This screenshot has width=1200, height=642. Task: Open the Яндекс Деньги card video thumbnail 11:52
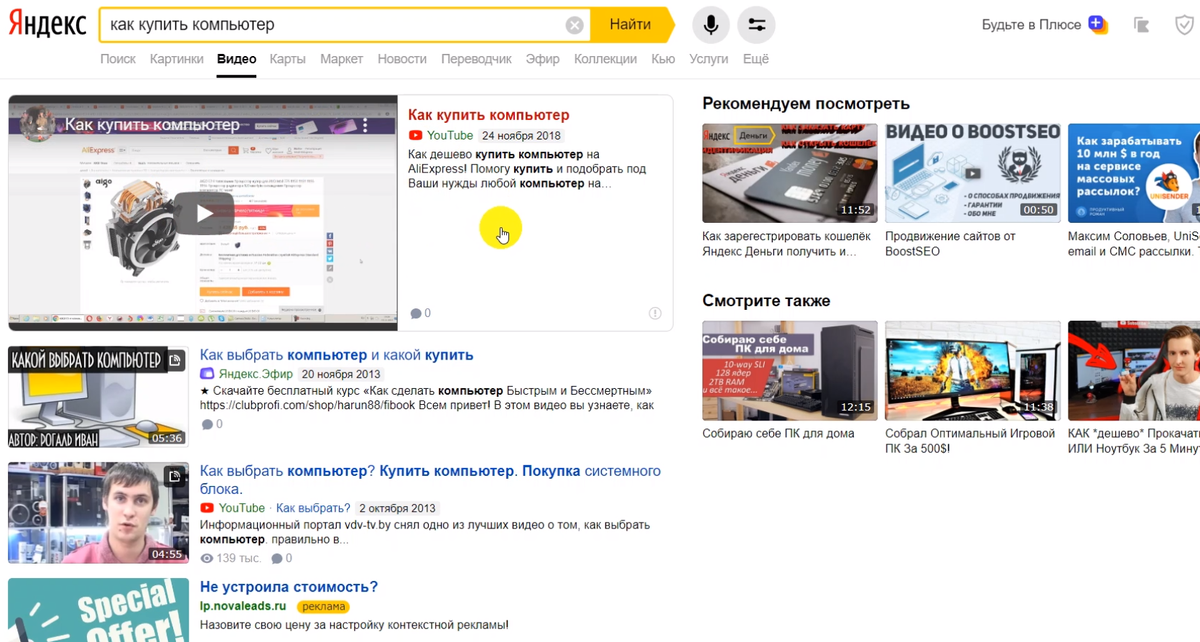[790, 173]
